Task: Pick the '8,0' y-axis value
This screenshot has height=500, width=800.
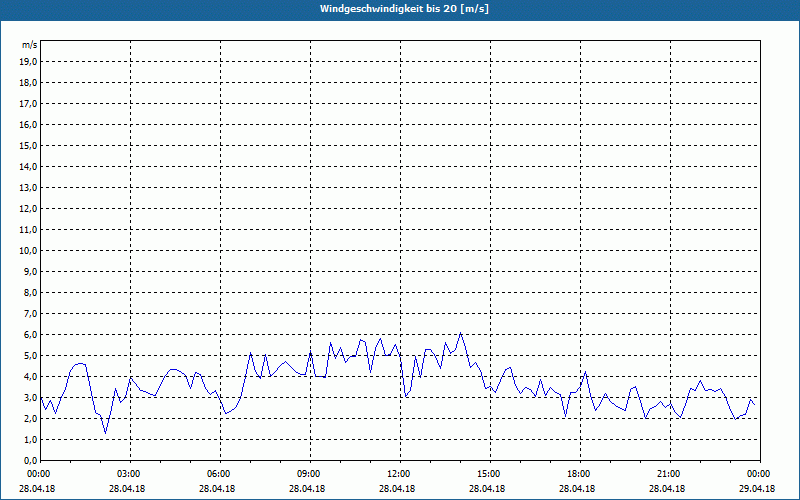Action: click(31, 293)
